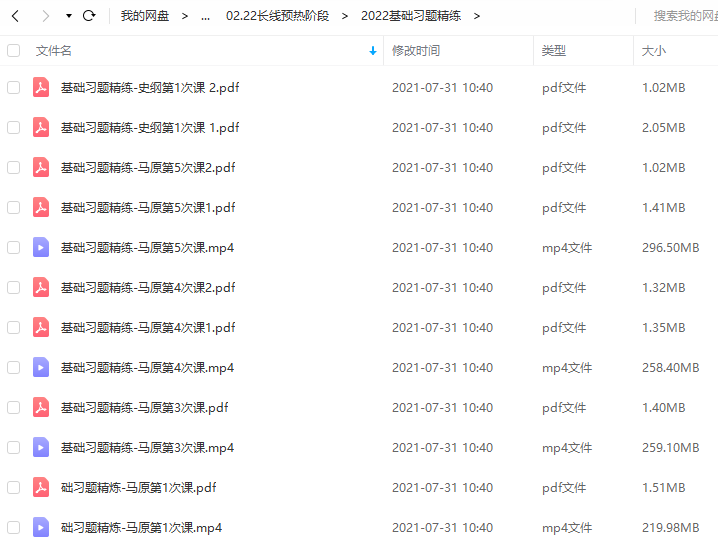The image size is (718, 541).
Task: Click the PDF icon of 史纲第1次课 2.pdf
Action: tap(41, 87)
